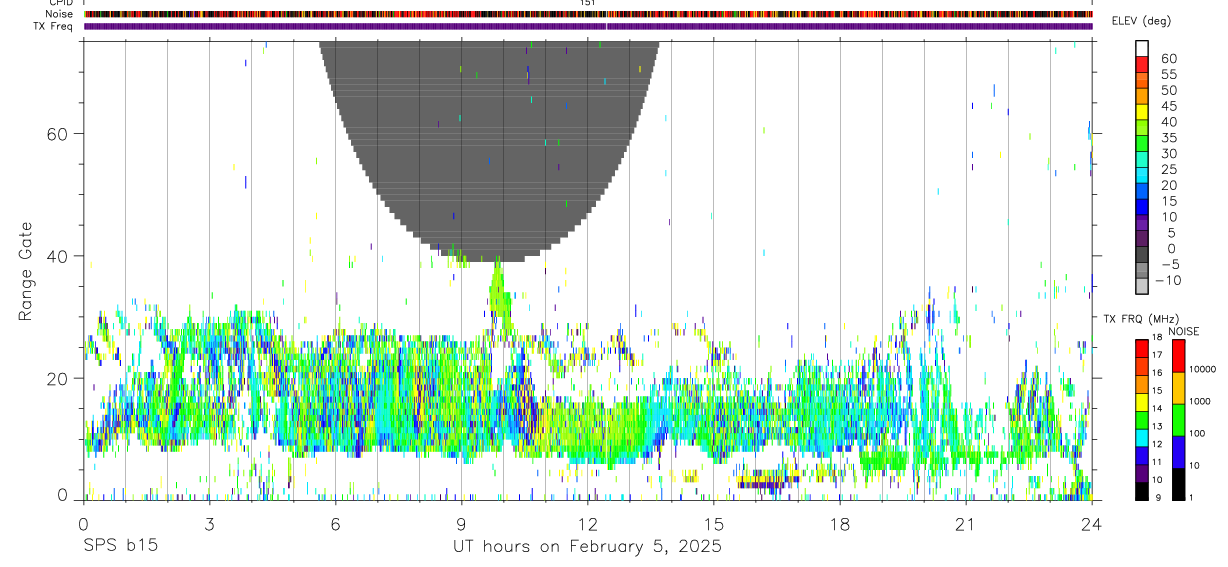Pick the black bottom segment of TX FRQ colorbar
The image size is (1228, 567).
click(1141, 491)
